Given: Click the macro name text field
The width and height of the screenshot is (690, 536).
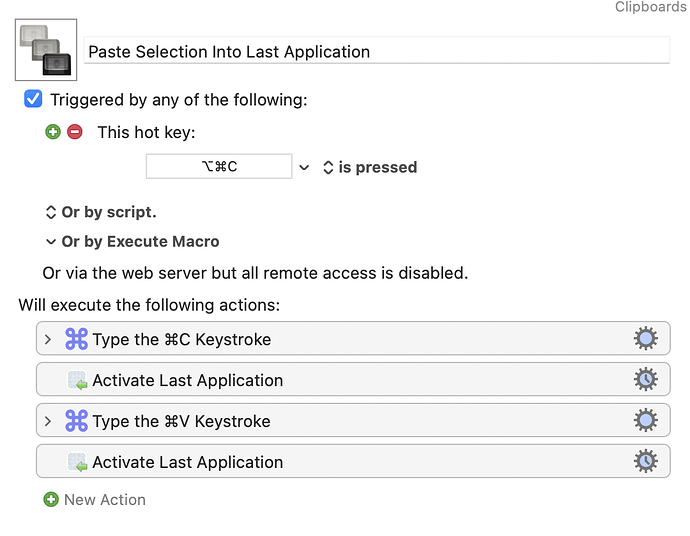Looking at the screenshot, I should tap(376, 51).
